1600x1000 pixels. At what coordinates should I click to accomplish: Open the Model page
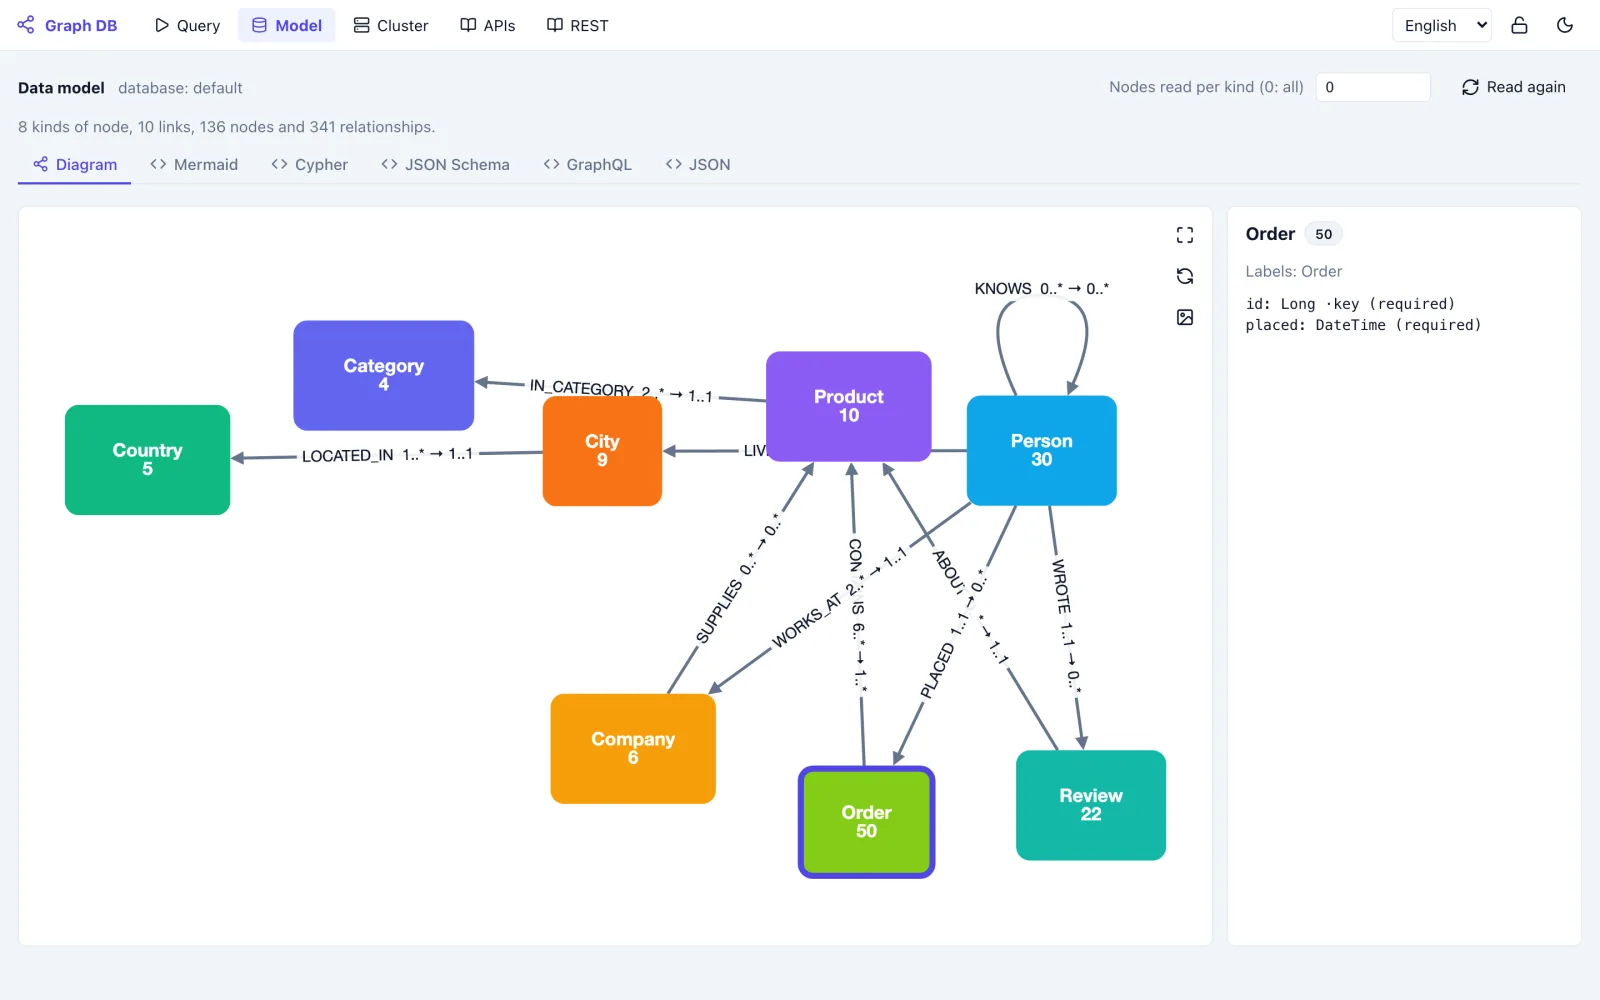[286, 25]
